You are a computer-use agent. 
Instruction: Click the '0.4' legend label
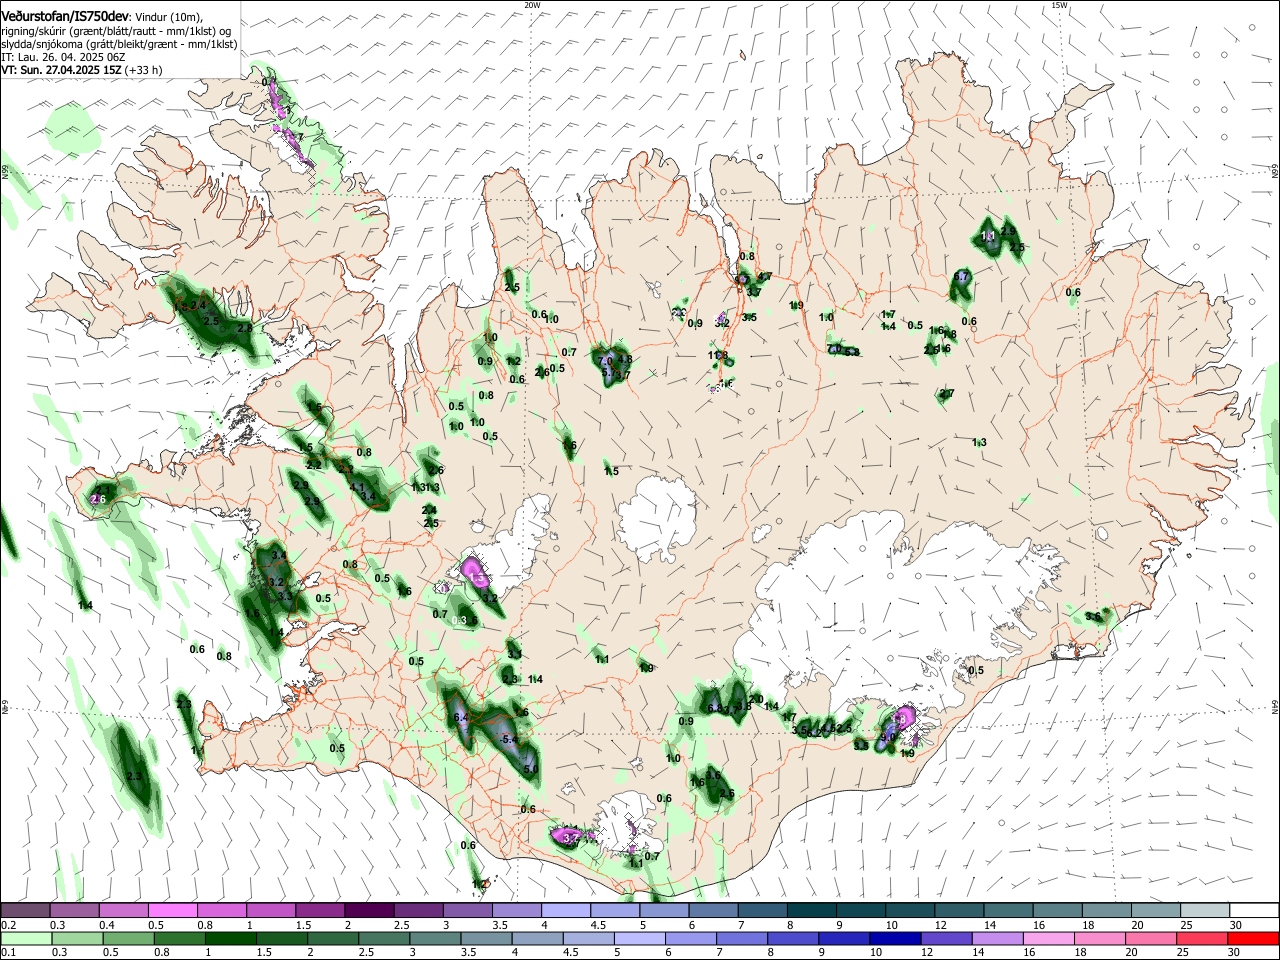click(106, 925)
